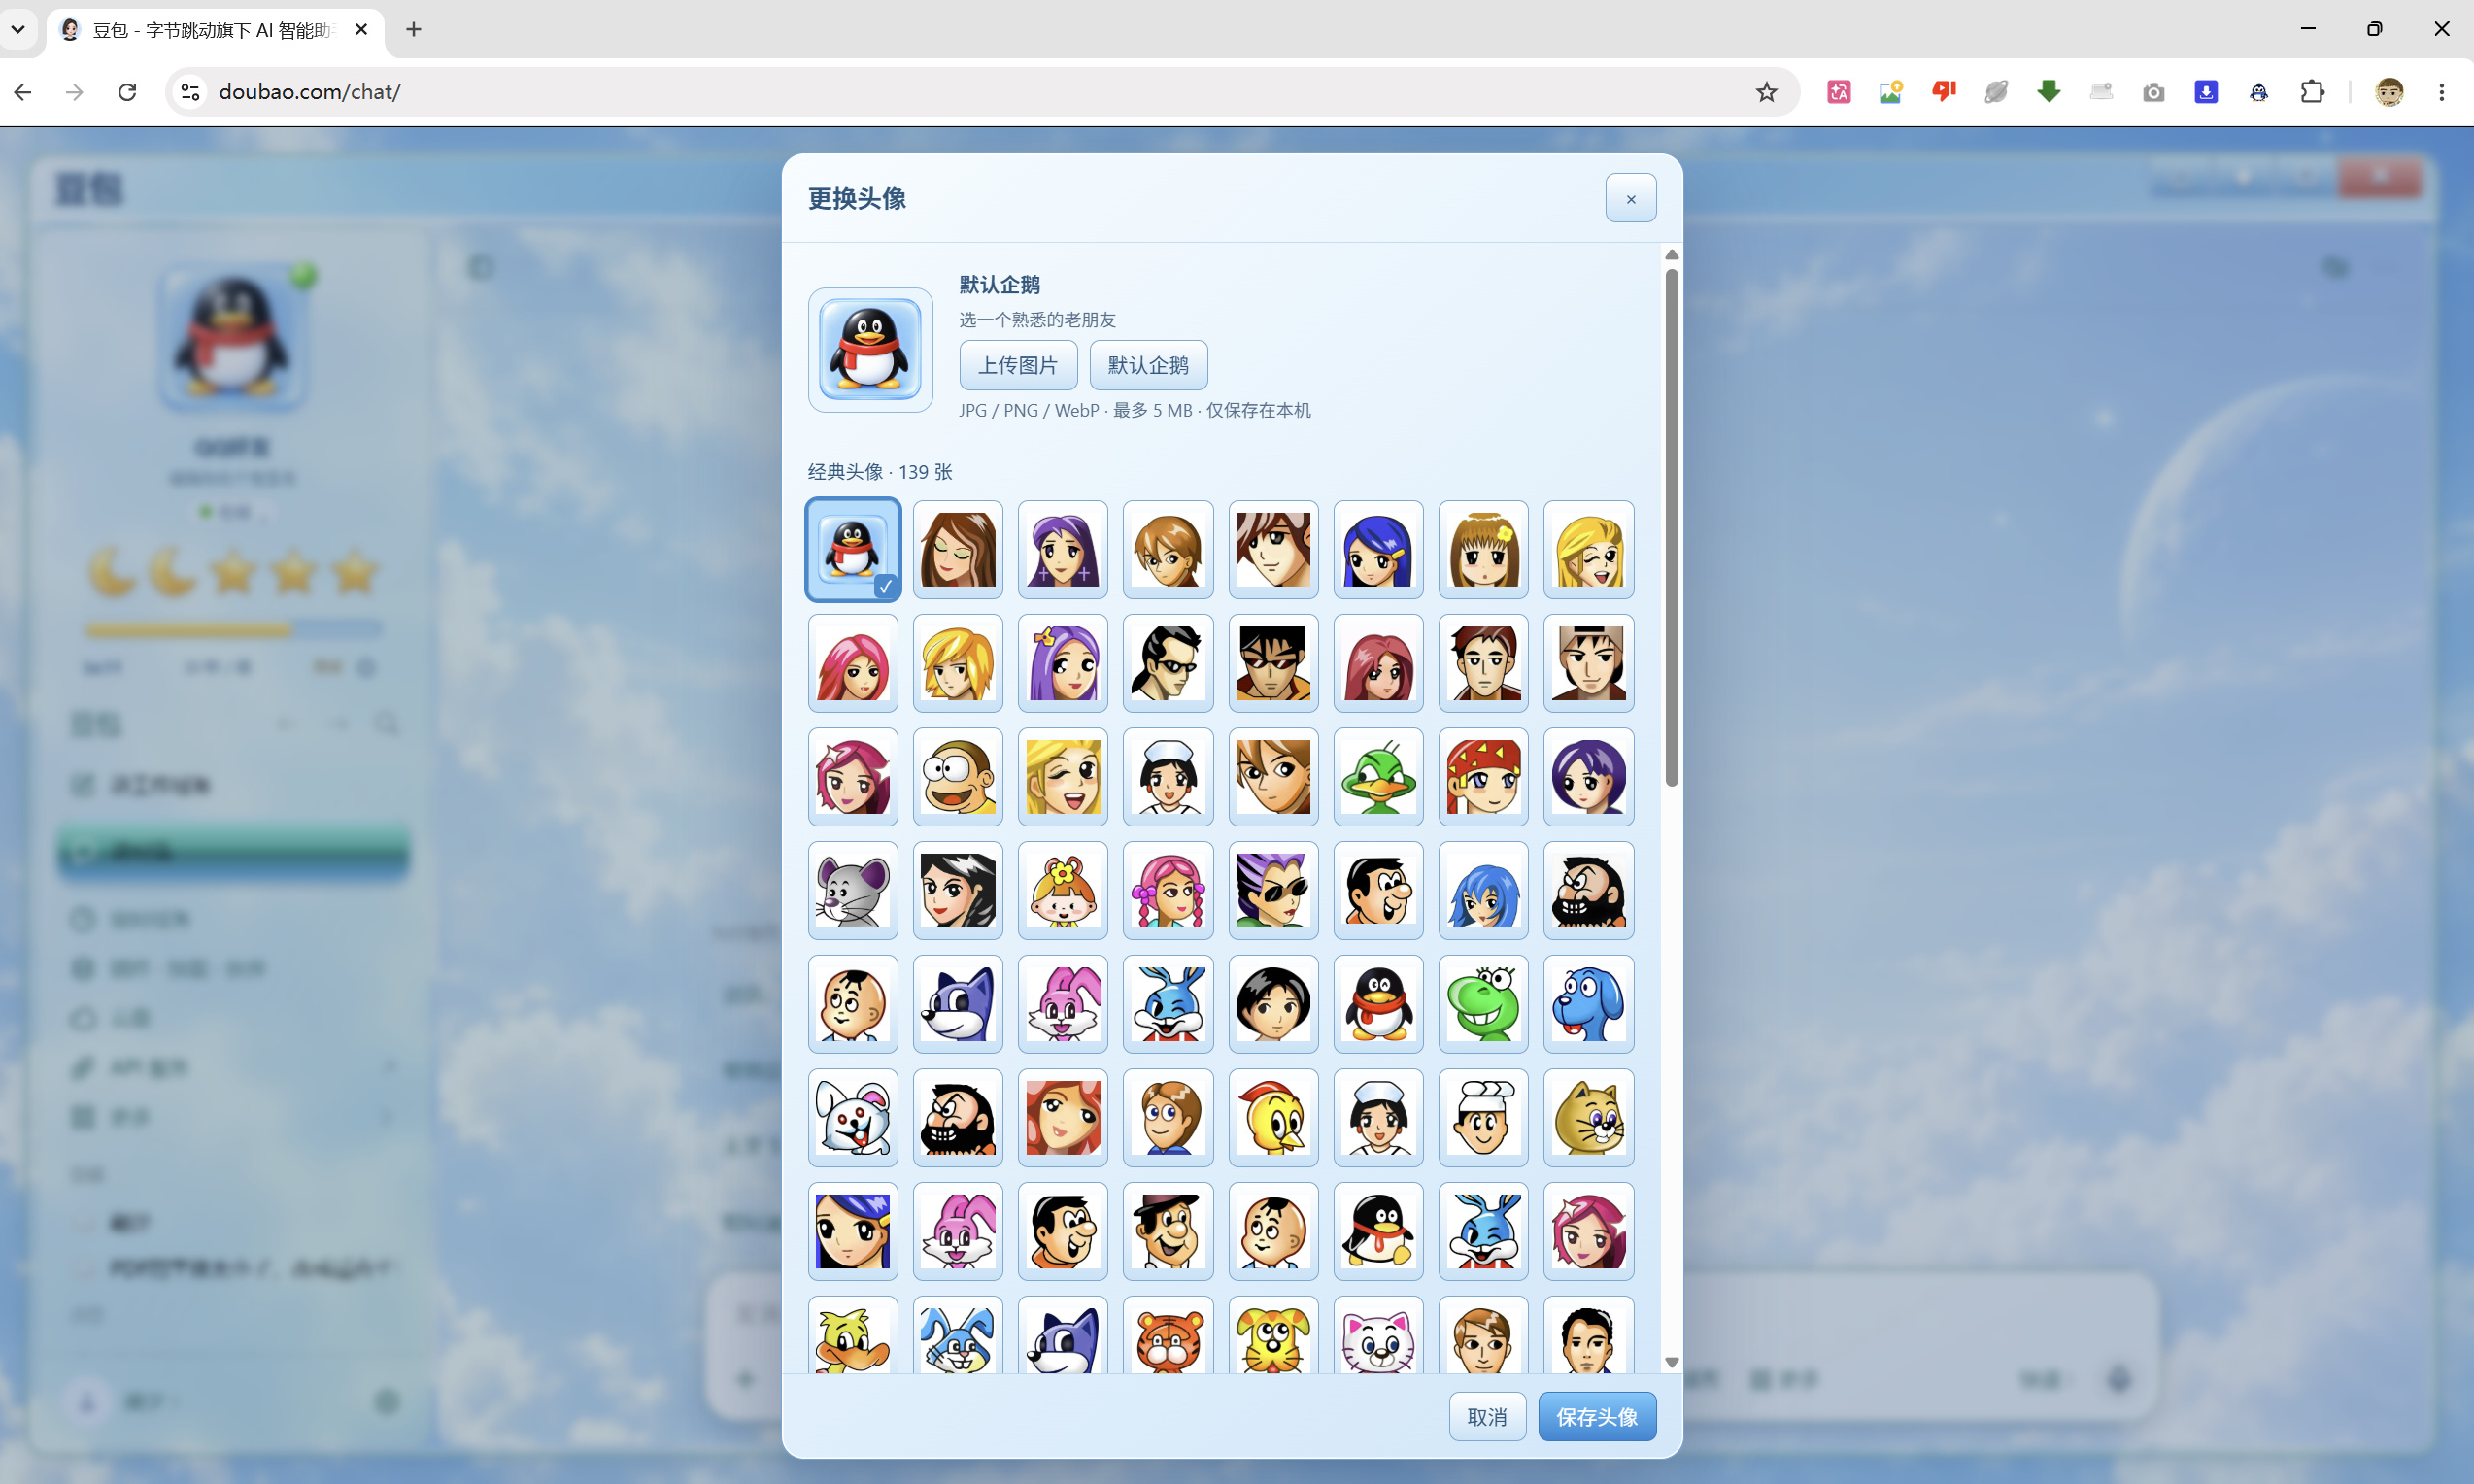
Task: Pick the white puppy avatar in row six
Action: pyautogui.click(x=853, y=1118)
